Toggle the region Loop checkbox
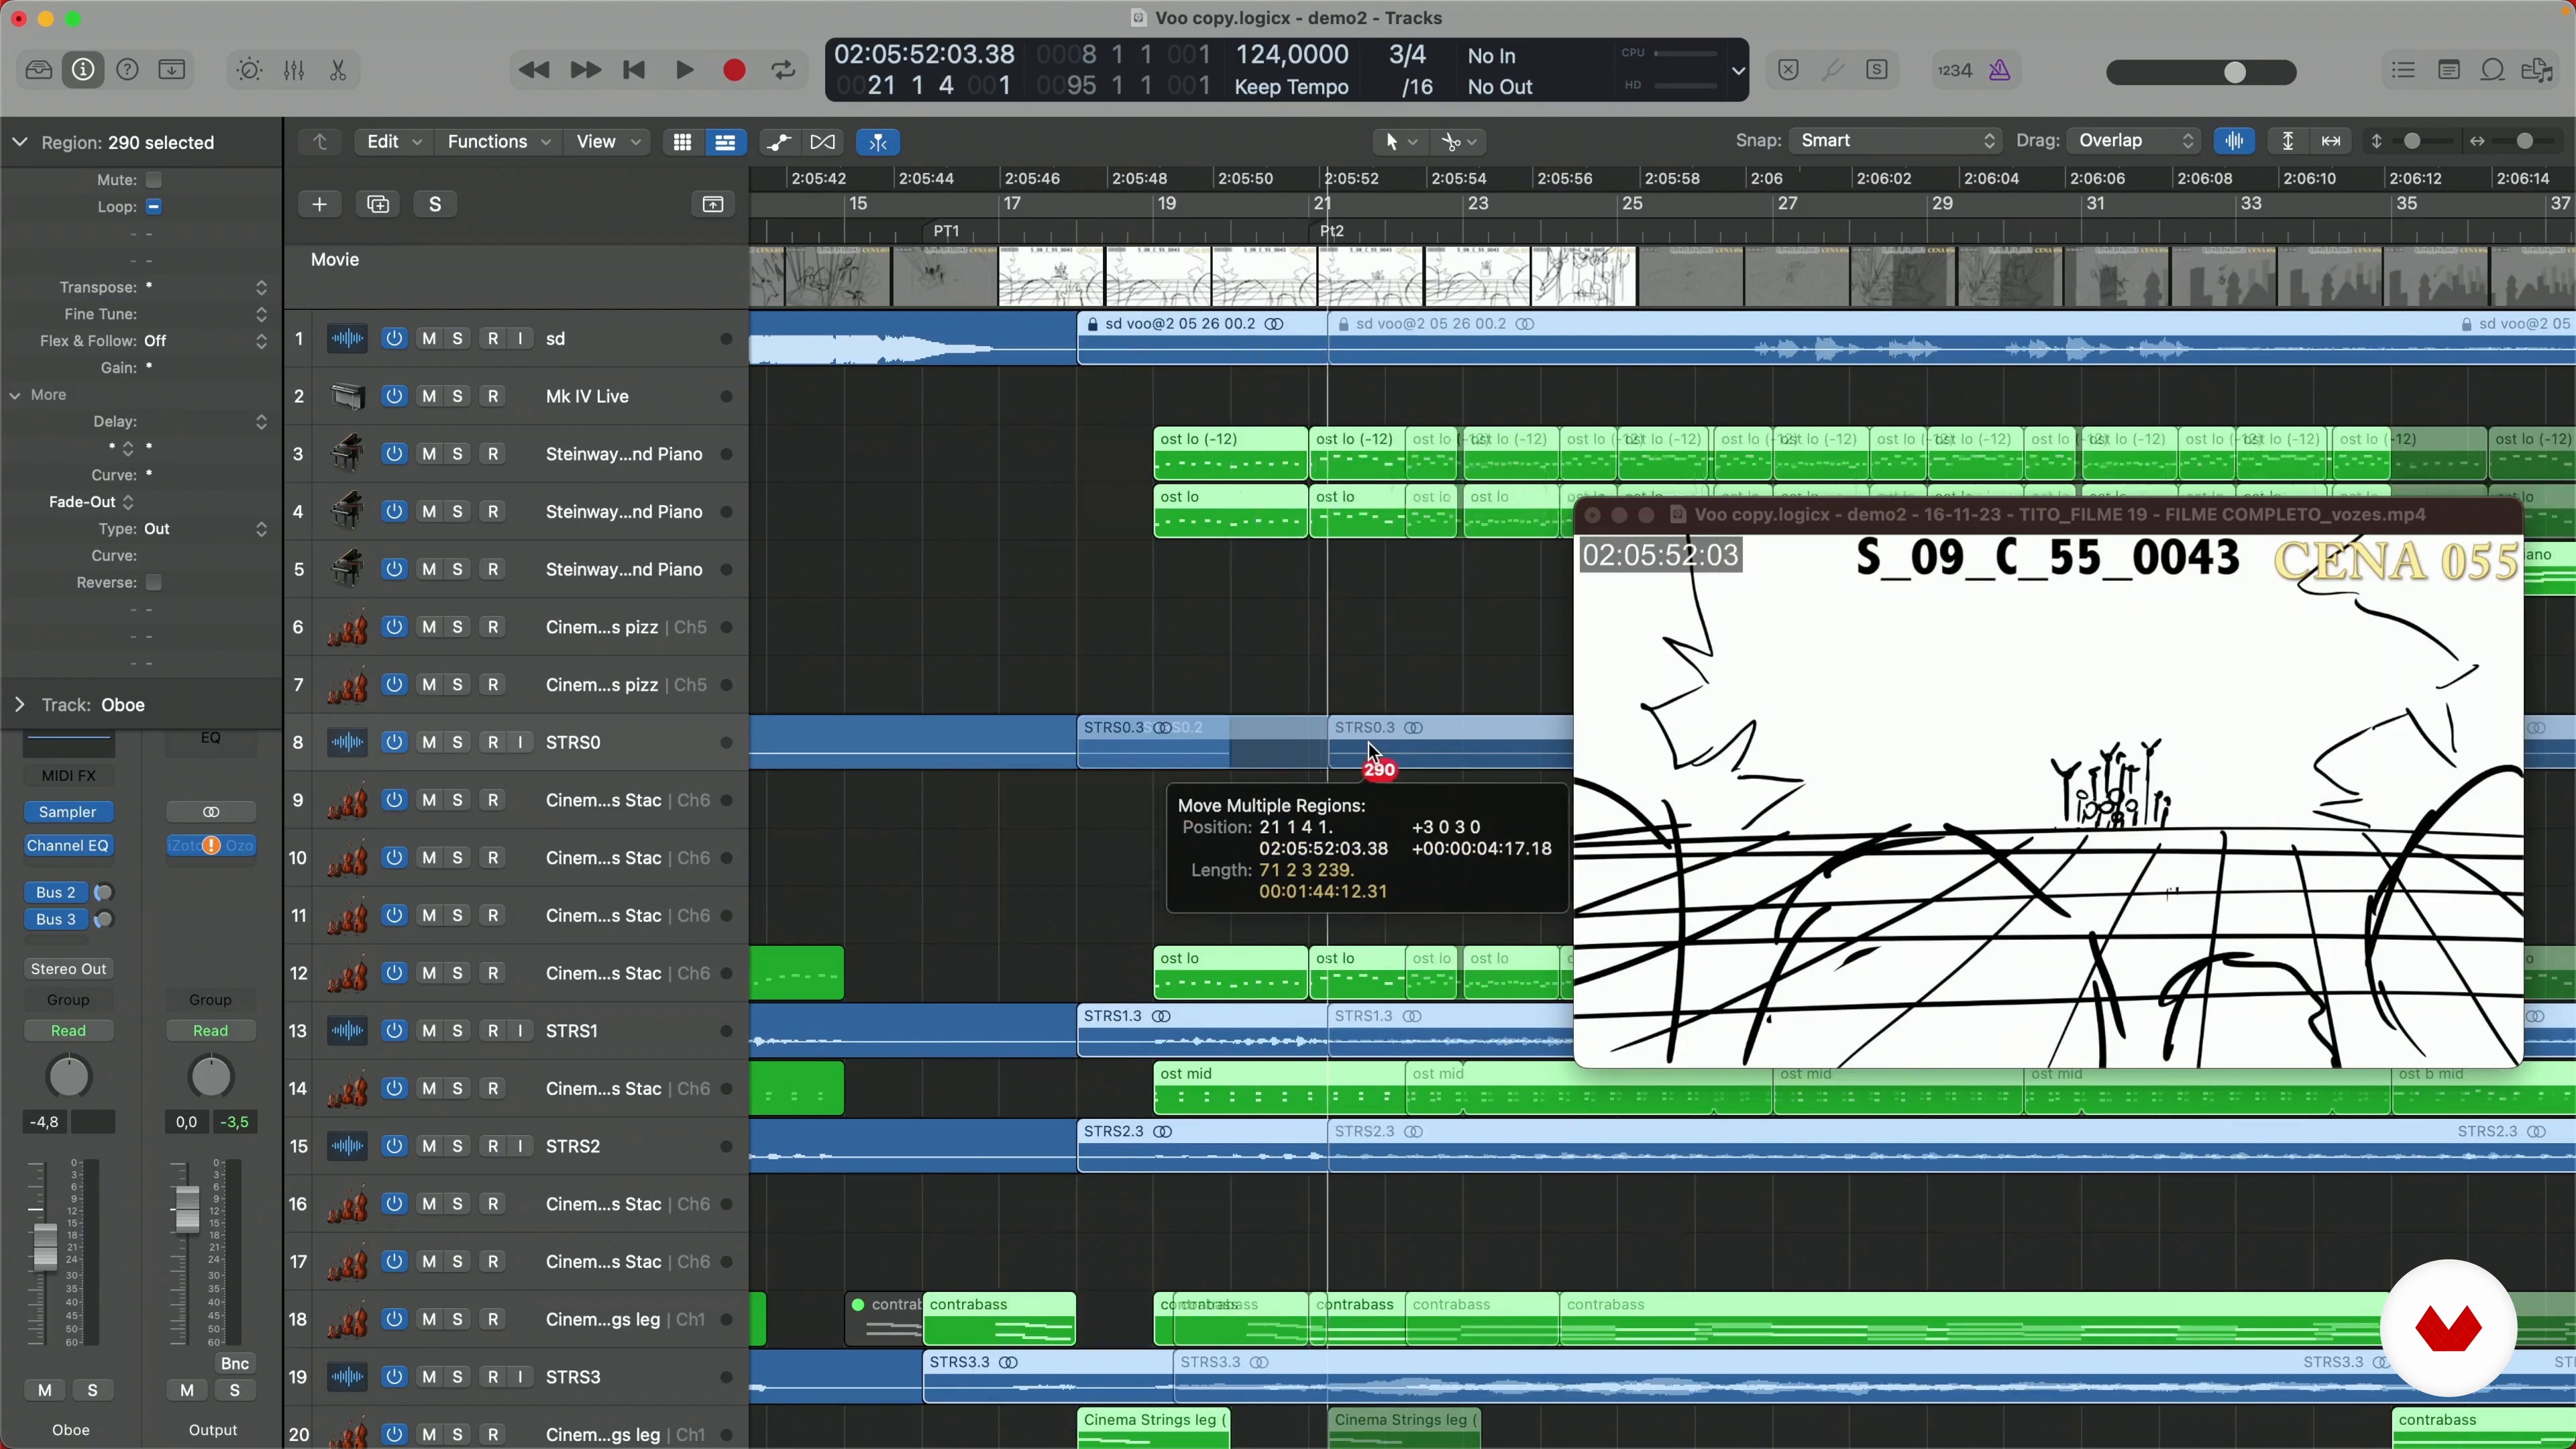2576x1449 pixels. tap(154, 207)
